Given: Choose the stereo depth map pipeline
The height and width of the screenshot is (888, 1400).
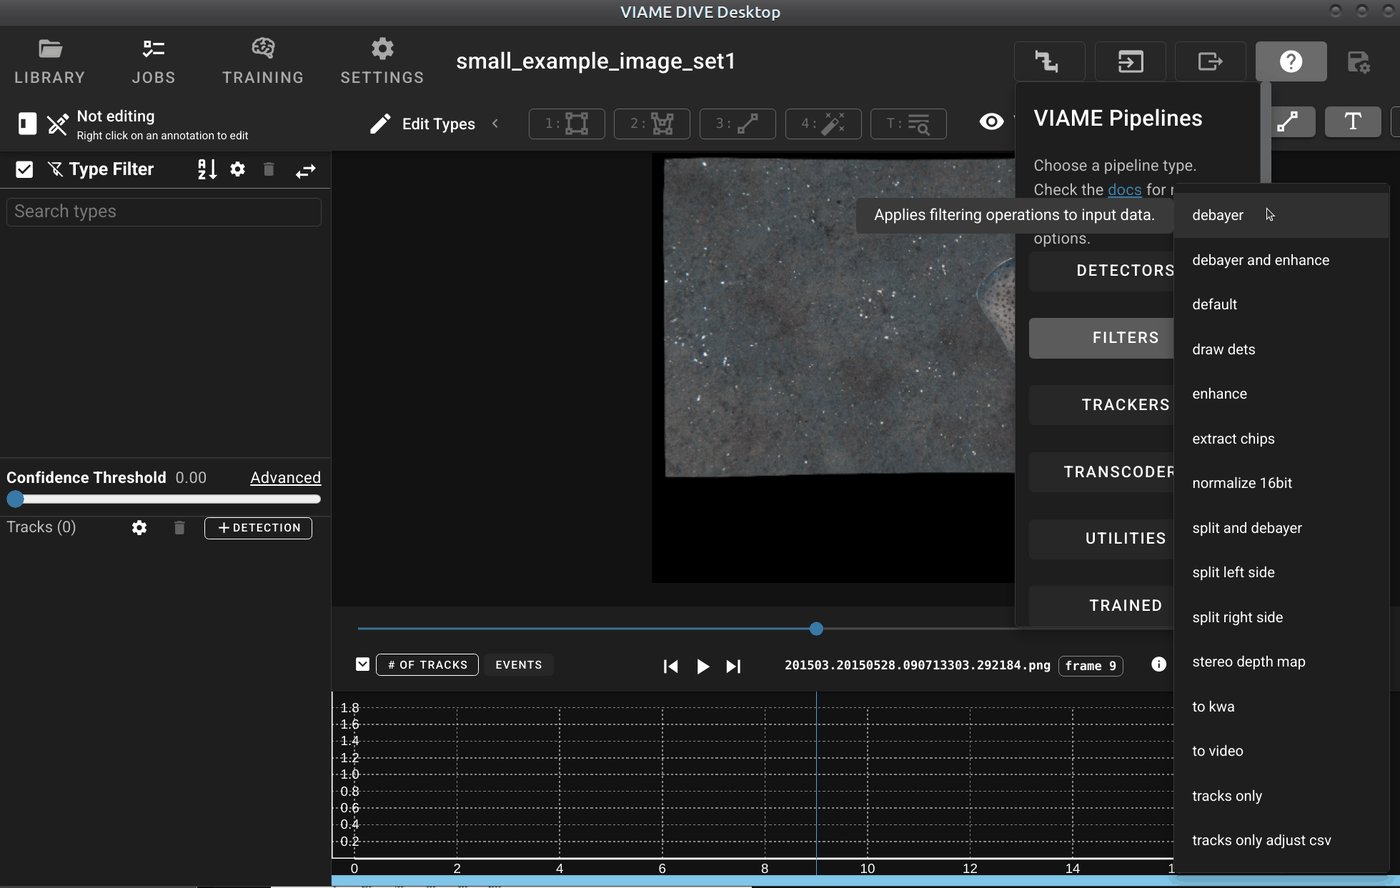Looking at the screenshot, I should pyautogui.click(x=1281, y=662).
